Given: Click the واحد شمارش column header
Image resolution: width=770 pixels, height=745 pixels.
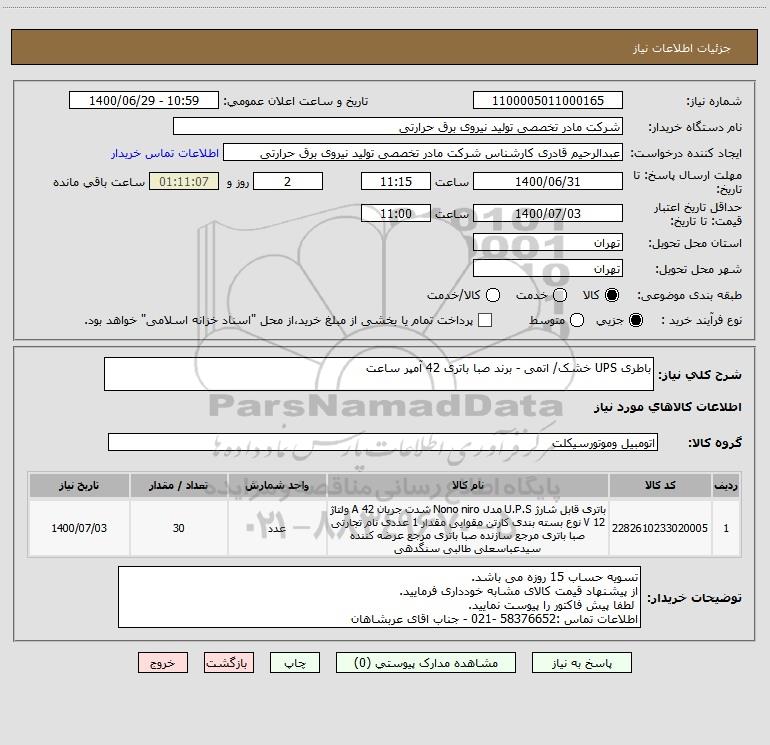Looking at the screenshot, I should point(277,485).
